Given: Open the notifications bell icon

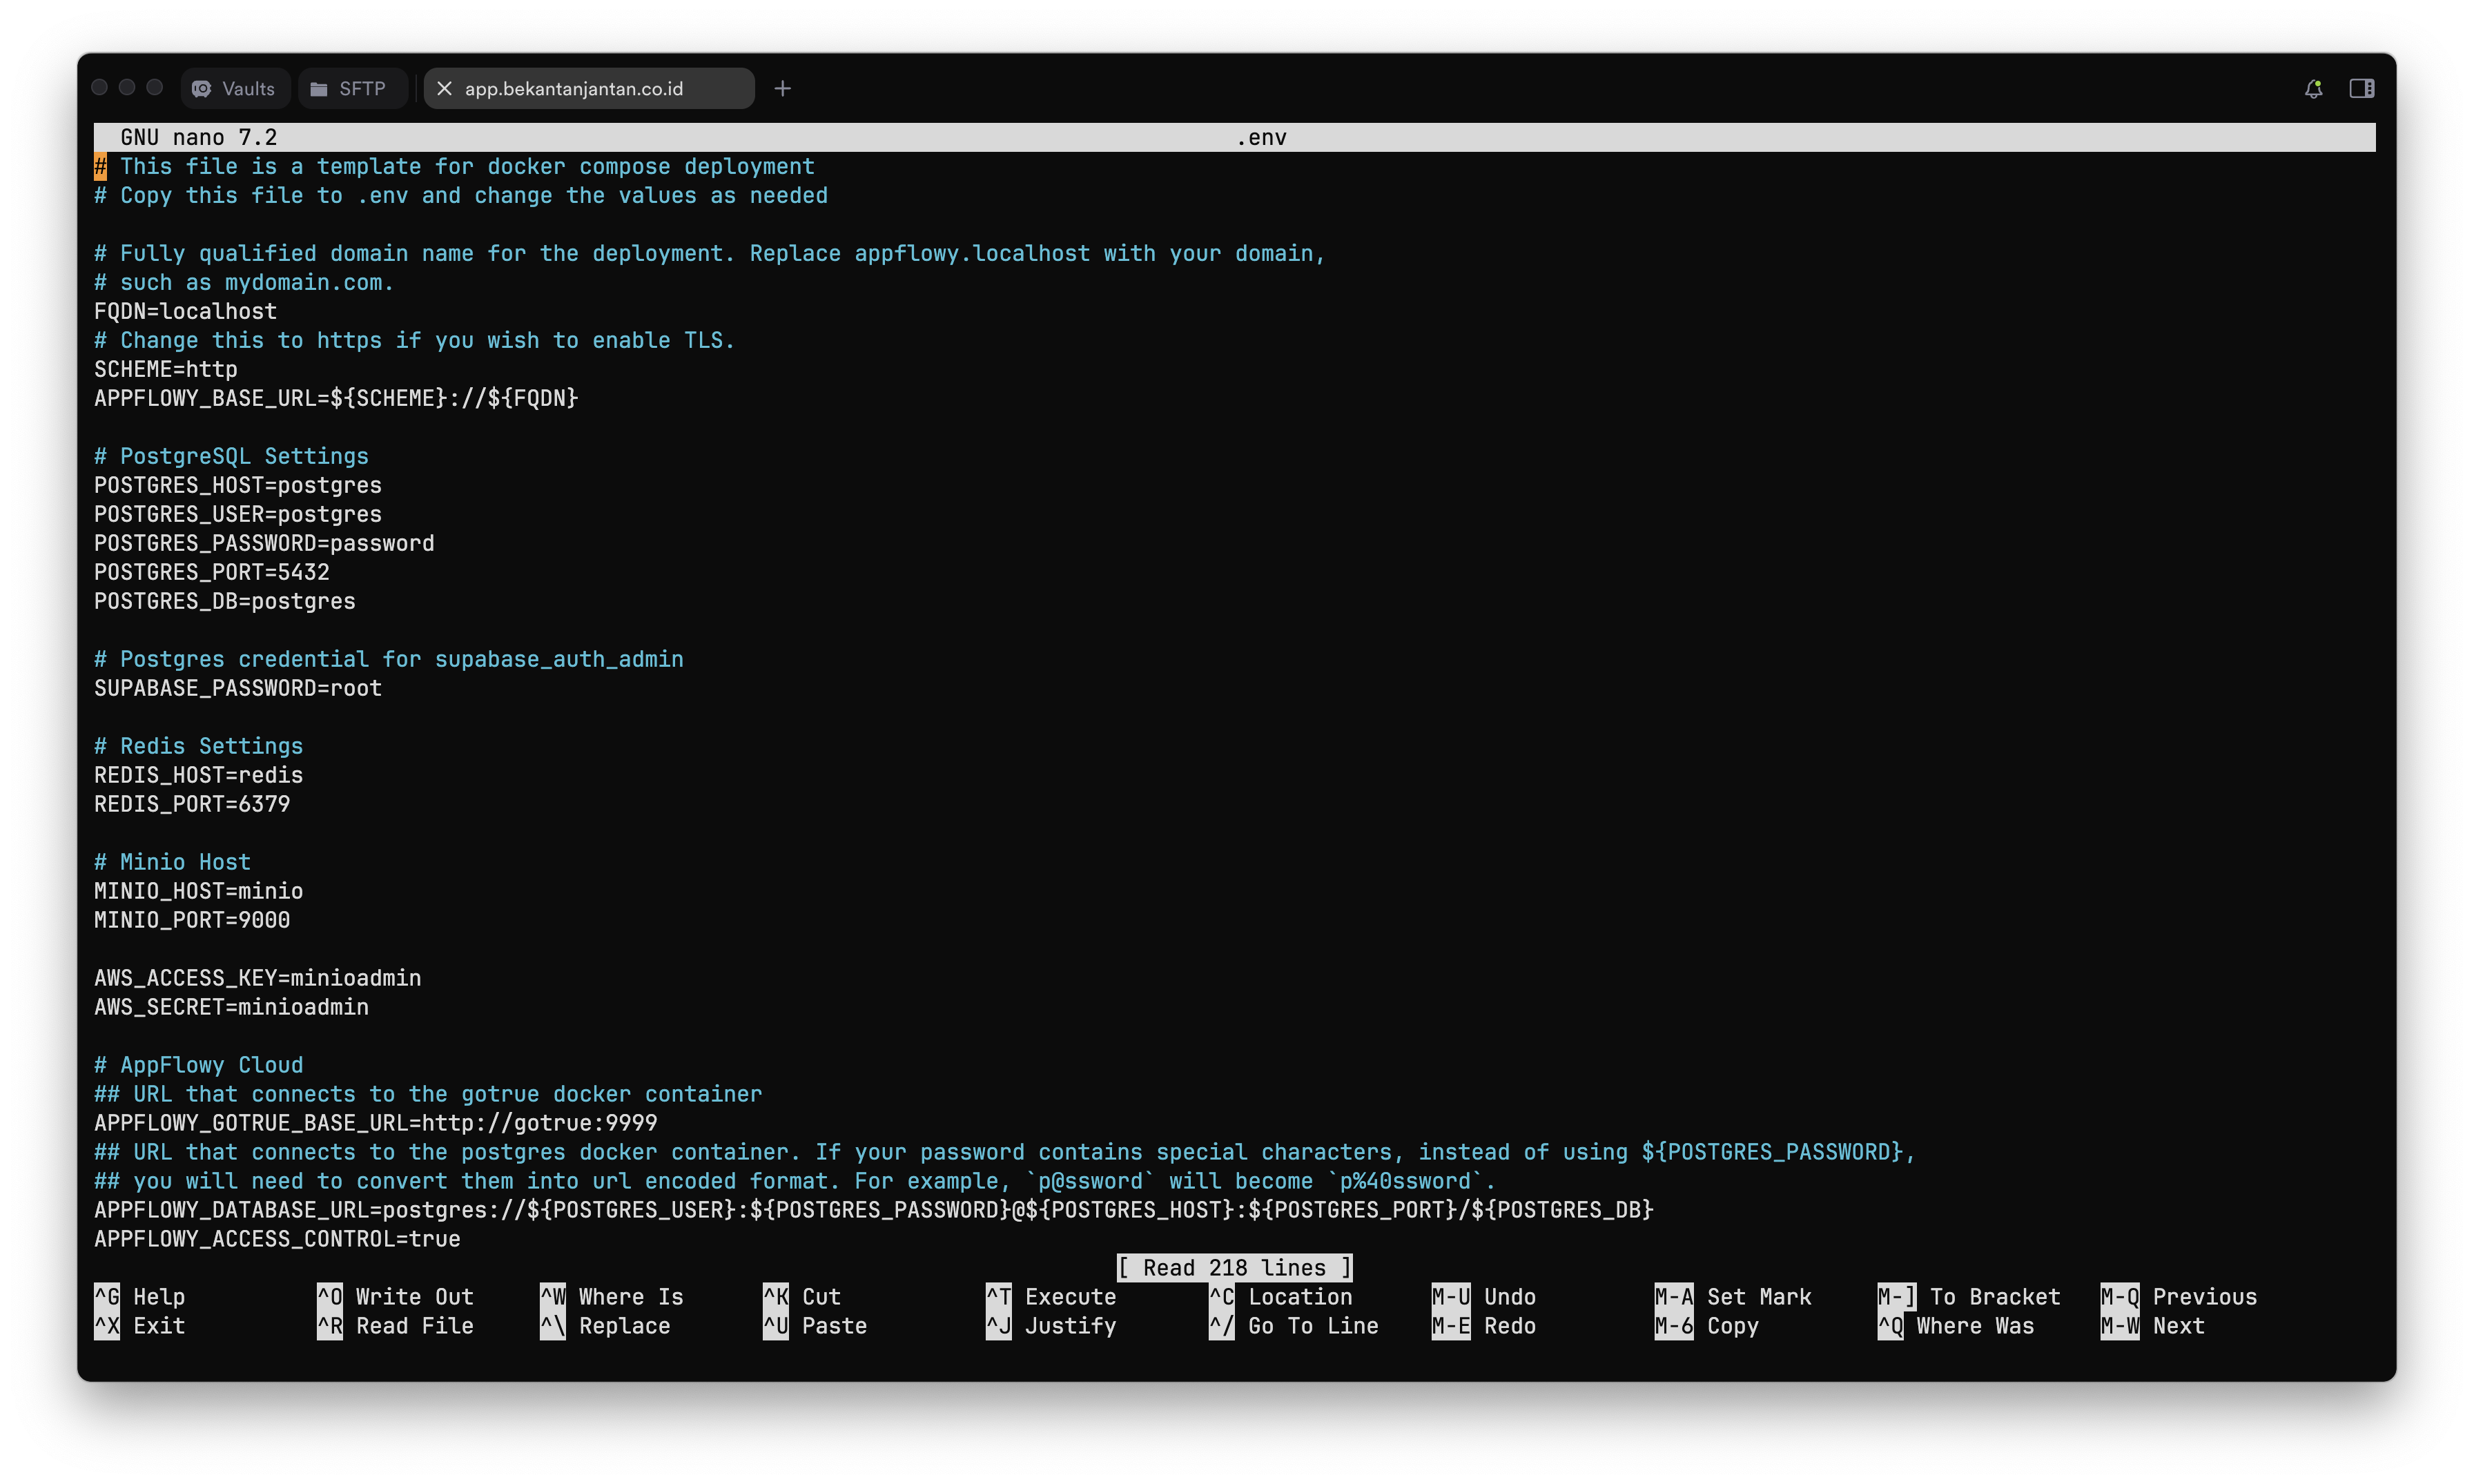Looking at the screenshot, I should (2313, 89).
